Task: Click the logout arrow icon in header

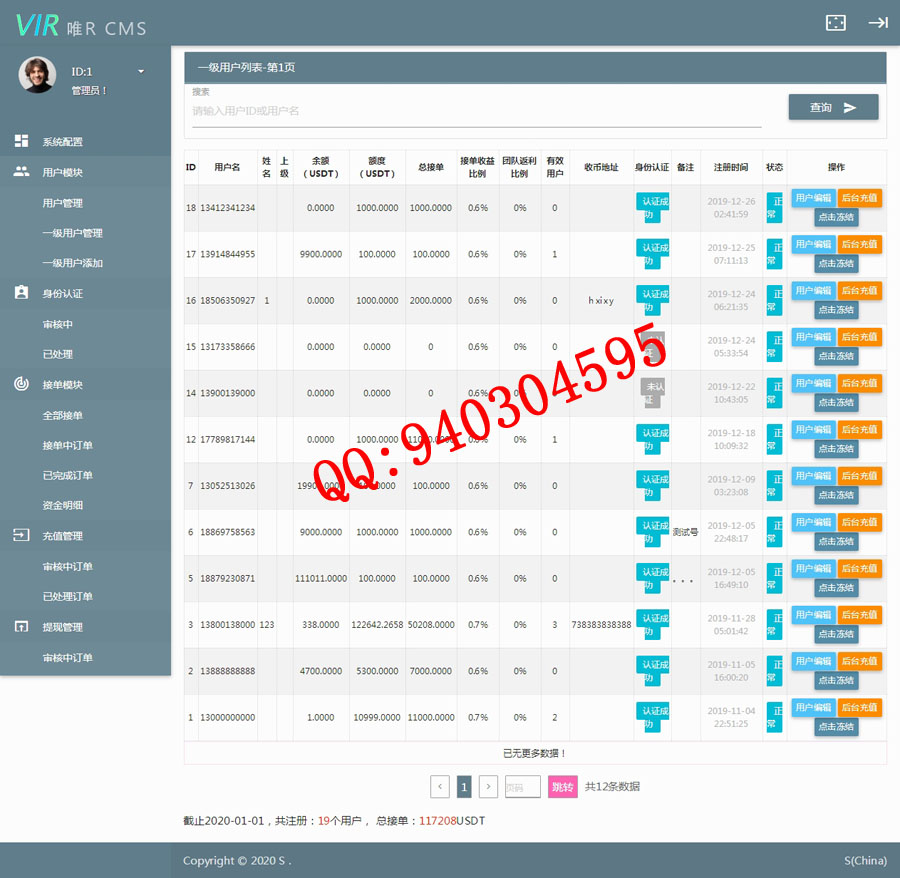Action: pyautogui.click(x=877, y=23)
